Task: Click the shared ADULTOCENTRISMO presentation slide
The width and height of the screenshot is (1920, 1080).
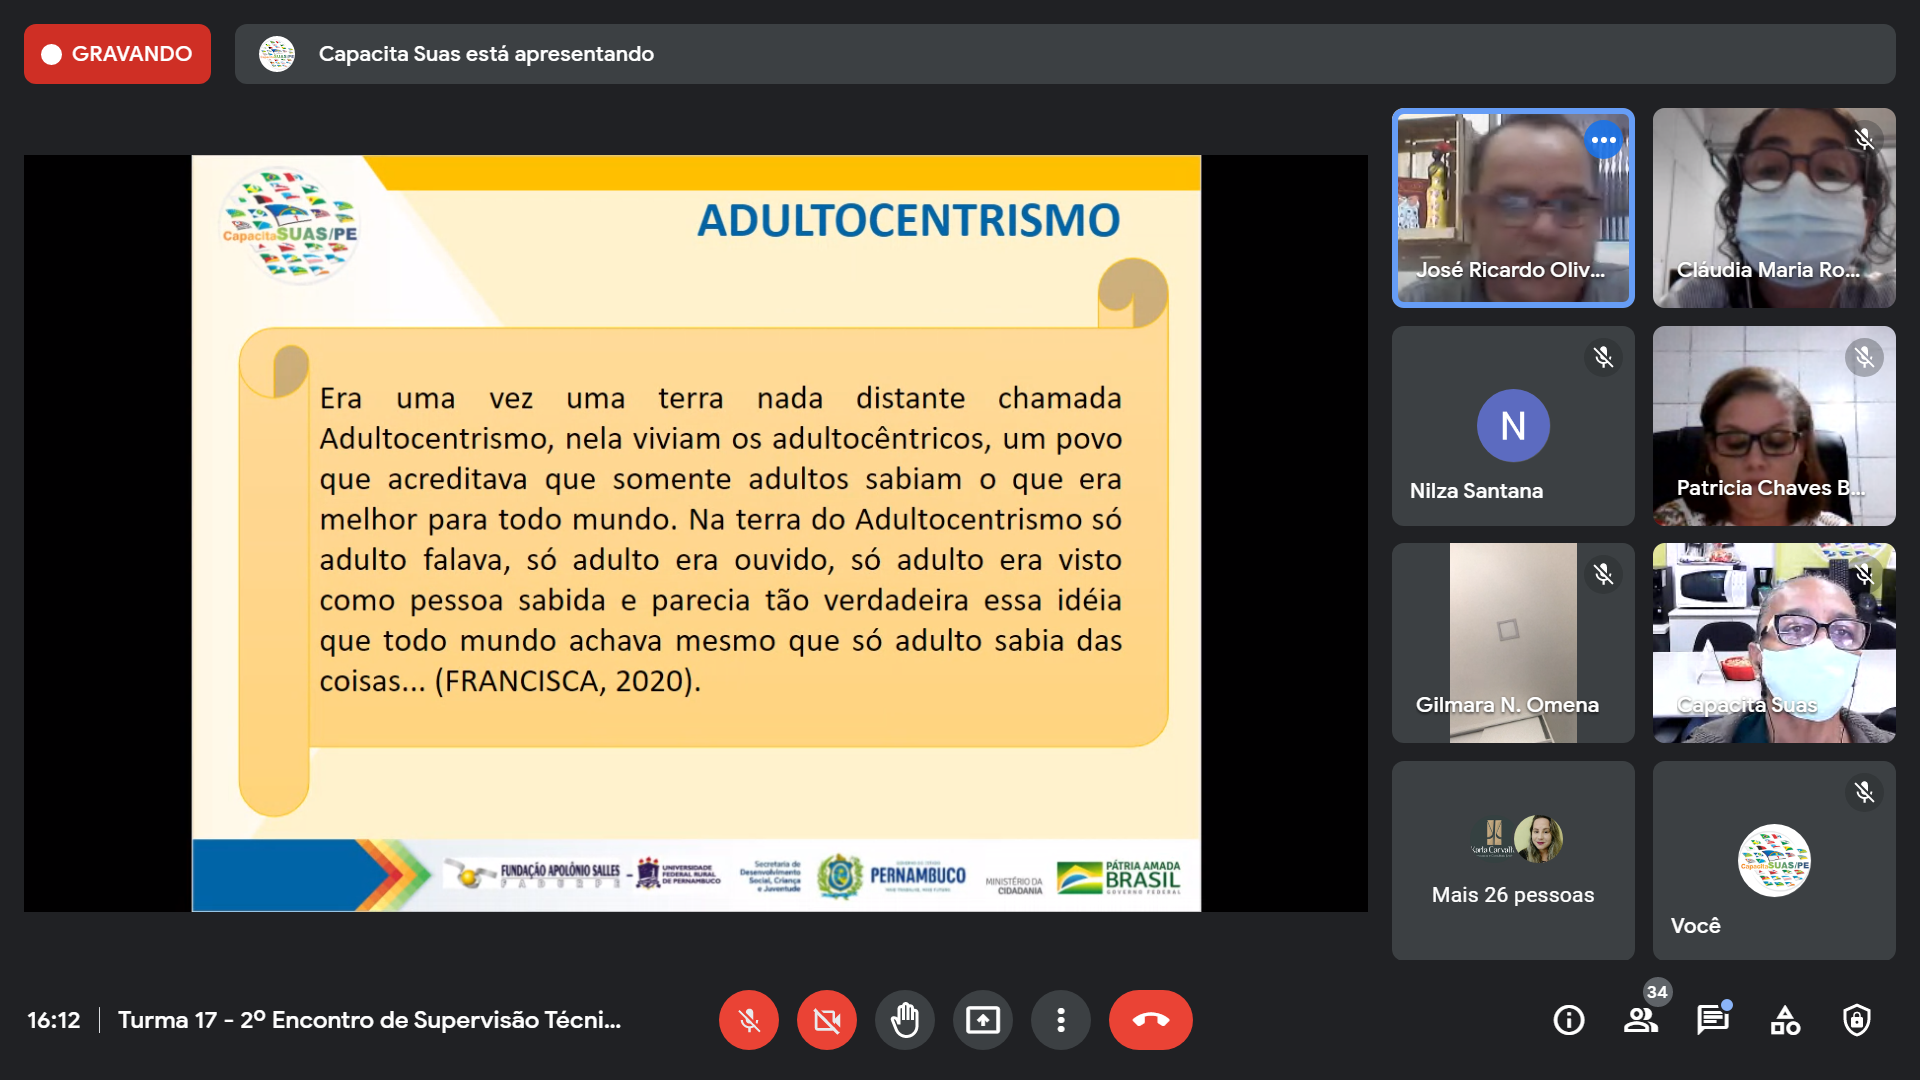Action: [696, 532]
